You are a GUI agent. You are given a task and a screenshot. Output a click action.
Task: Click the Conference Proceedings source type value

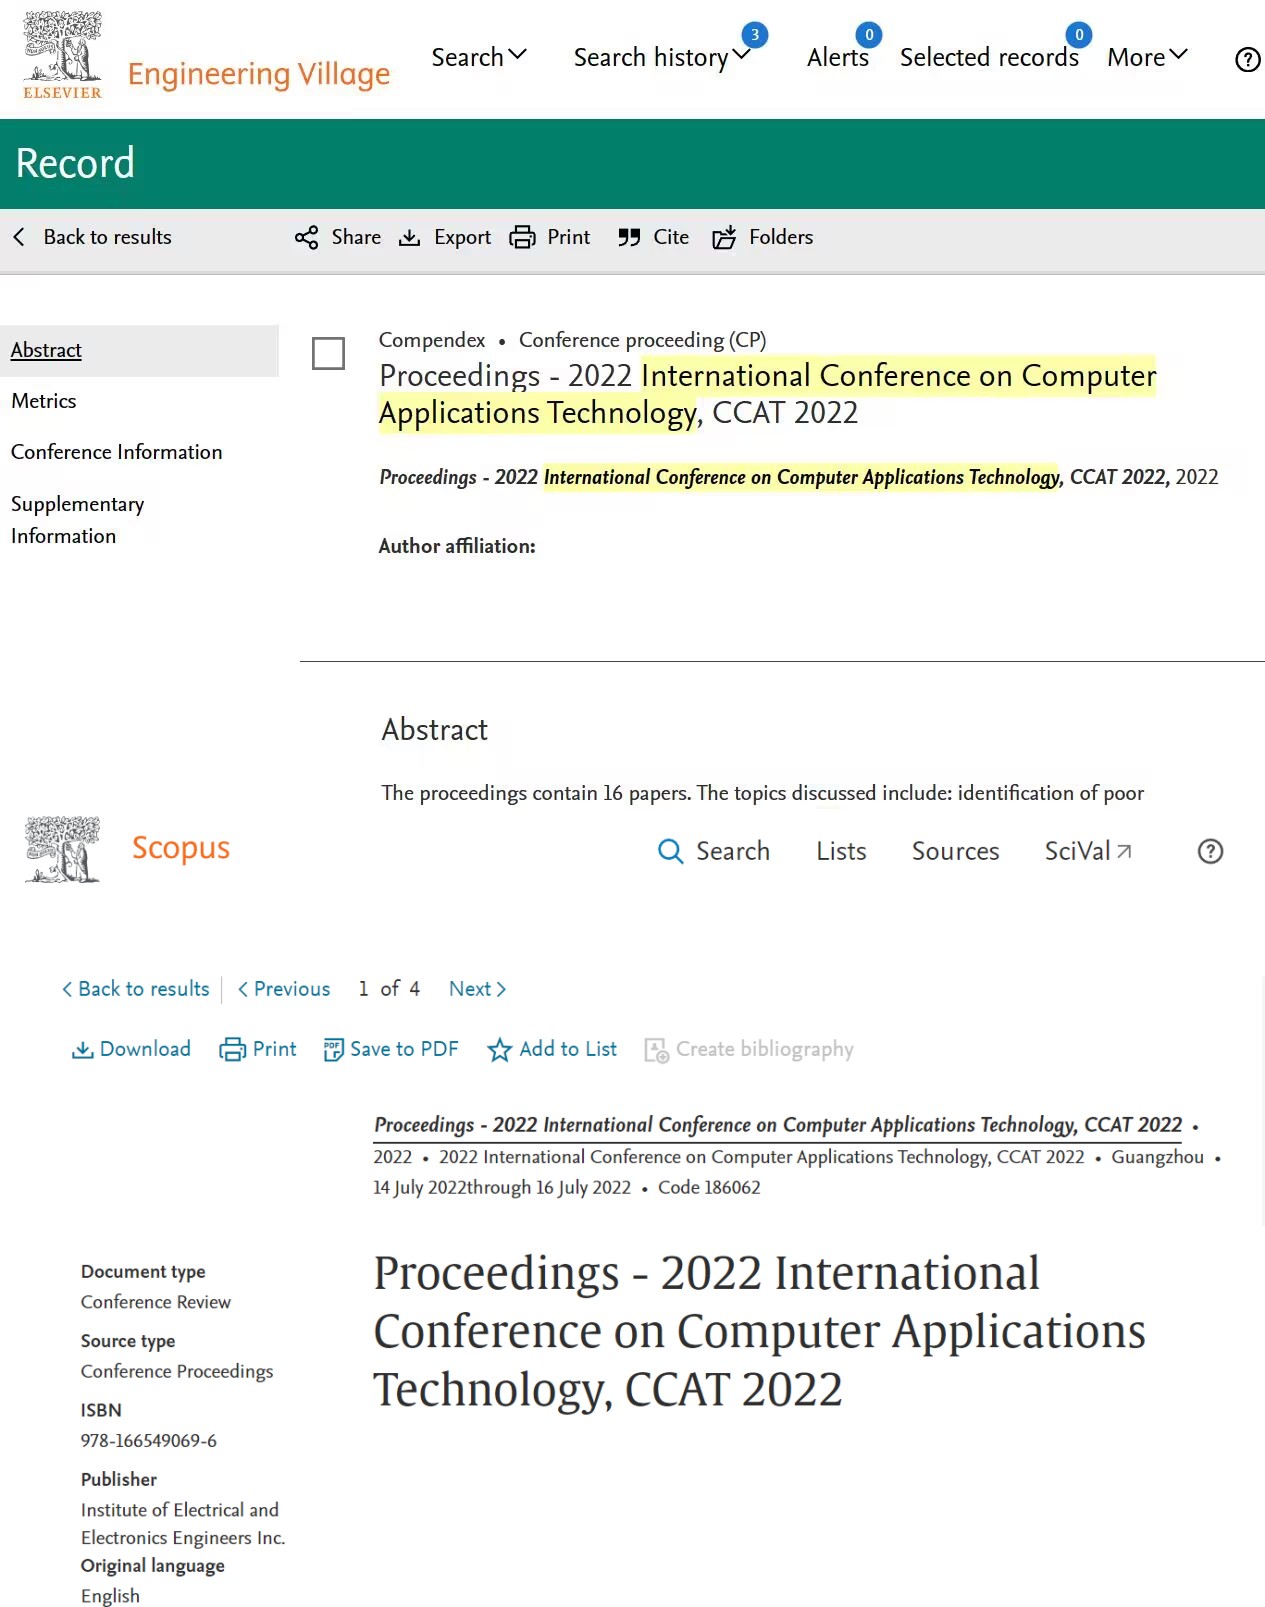pyautogui.click(x=177, y=1371)
